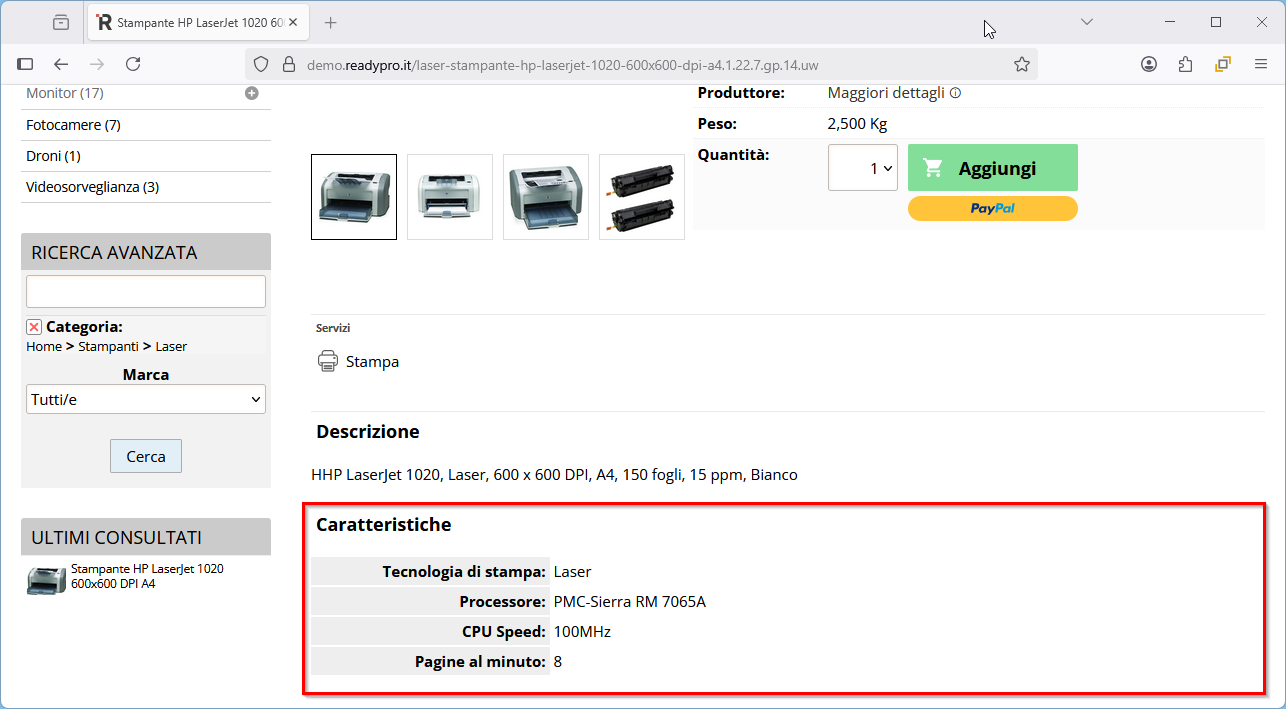Bookmark this page with the star icon
The height and width of the screenshot is (709, 1286).
pyautogui.click(x=1021, y=64)
